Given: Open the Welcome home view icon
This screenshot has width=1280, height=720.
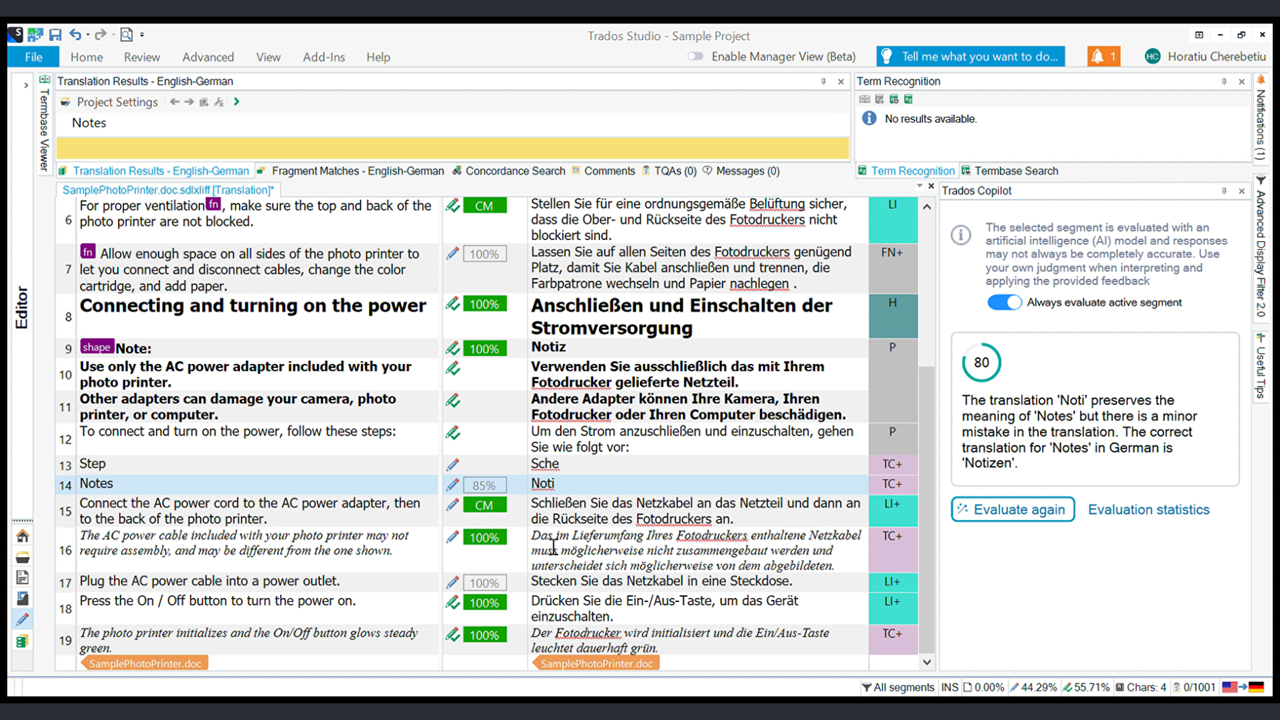Looking at the screenshot, I should pyautogui.click(x=22, y=536).
